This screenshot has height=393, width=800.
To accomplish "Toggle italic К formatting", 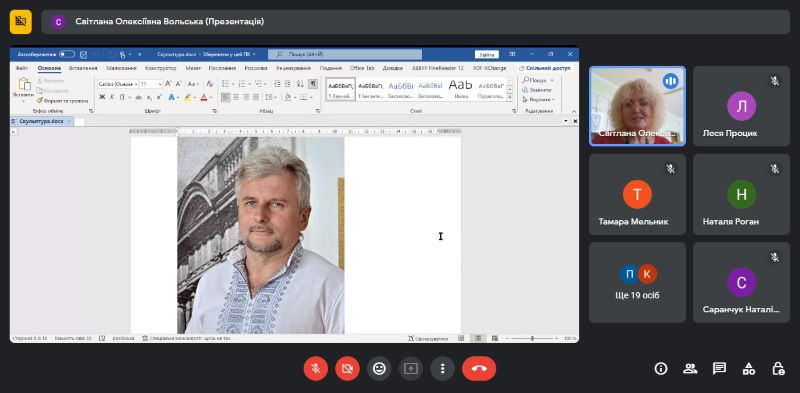I will click(x=112, y=97).
